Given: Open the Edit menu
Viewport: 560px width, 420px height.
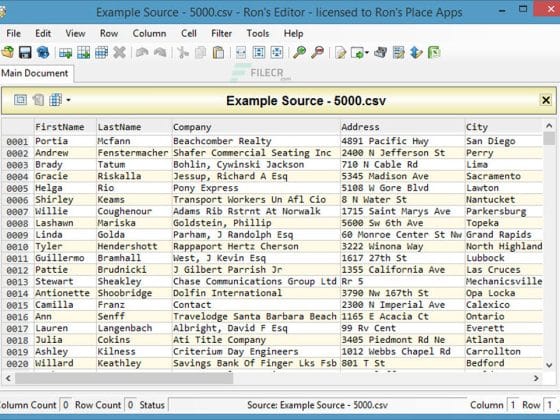Looking at the screenshot, I should pyautogui.click(x=43, y=33).
